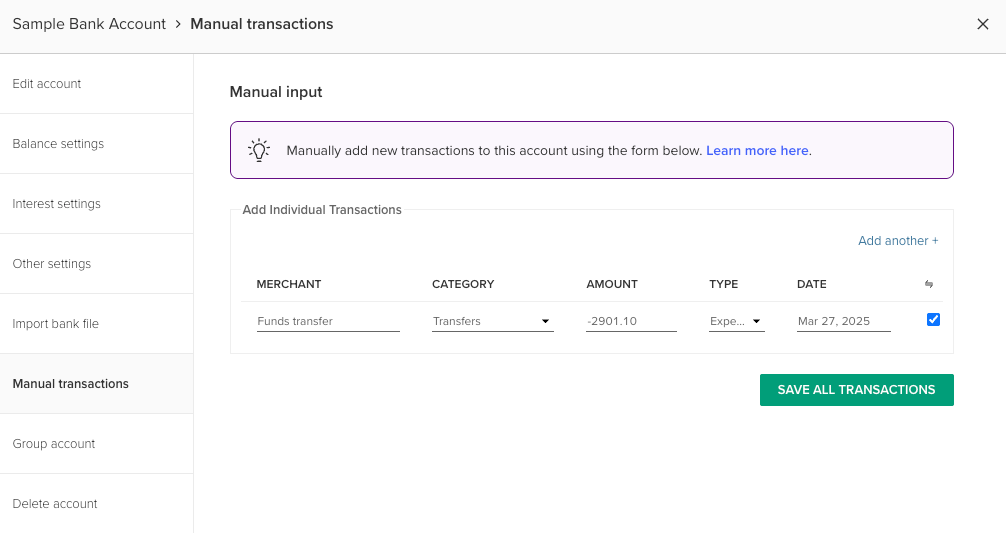Click the lightbulb tip icon
The image size is (1006, 533).
click(259, 150)
